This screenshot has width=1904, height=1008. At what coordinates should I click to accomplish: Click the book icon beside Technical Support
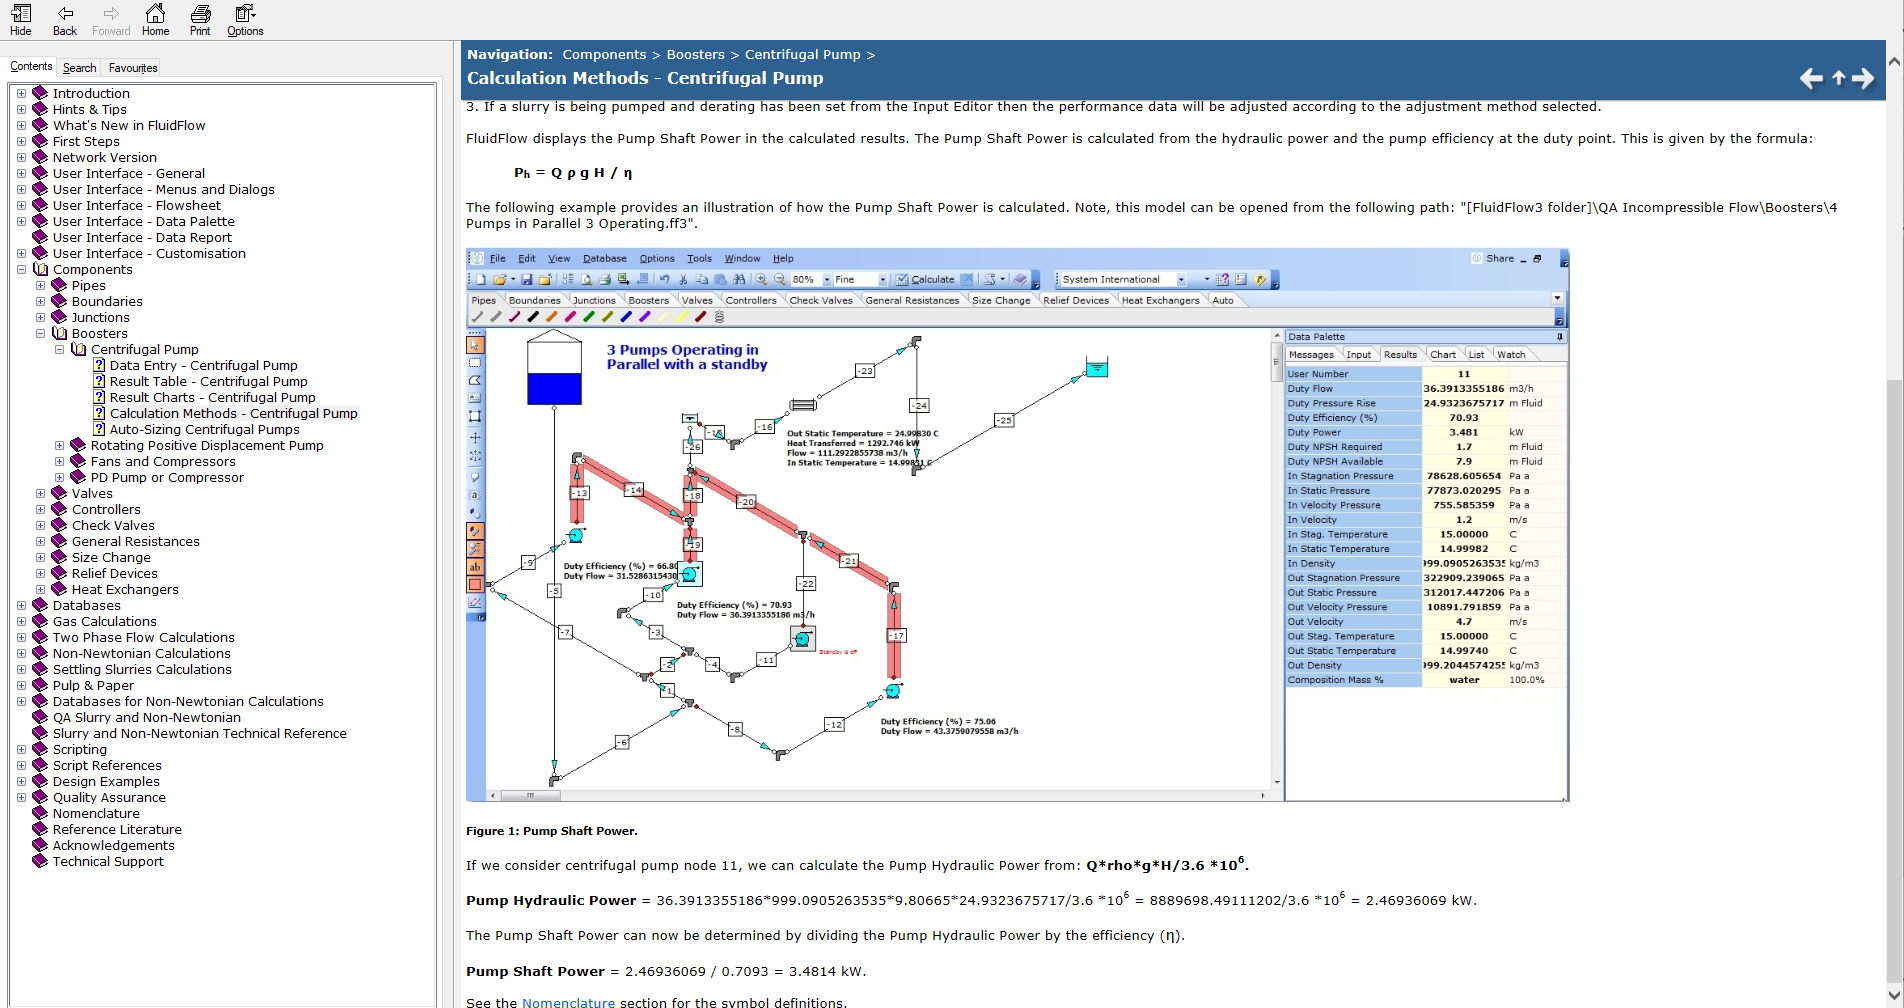40,862
